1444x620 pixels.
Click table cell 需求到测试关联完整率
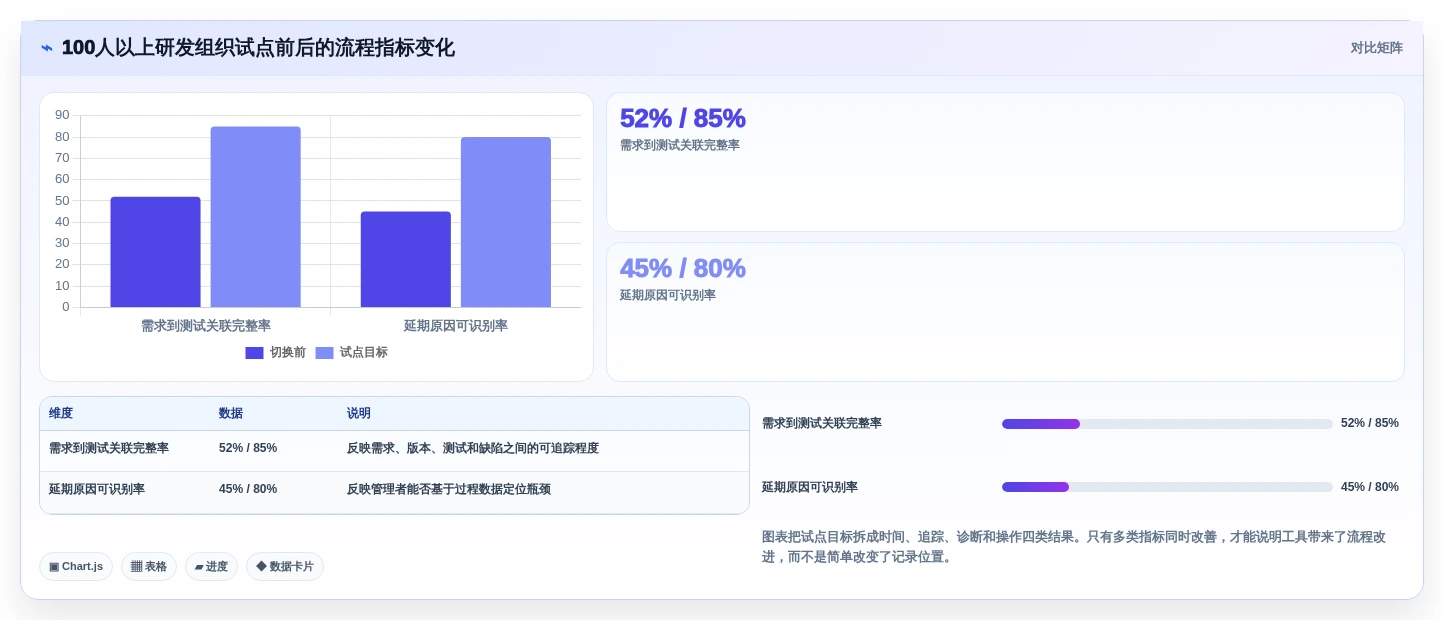coord(109,448)
